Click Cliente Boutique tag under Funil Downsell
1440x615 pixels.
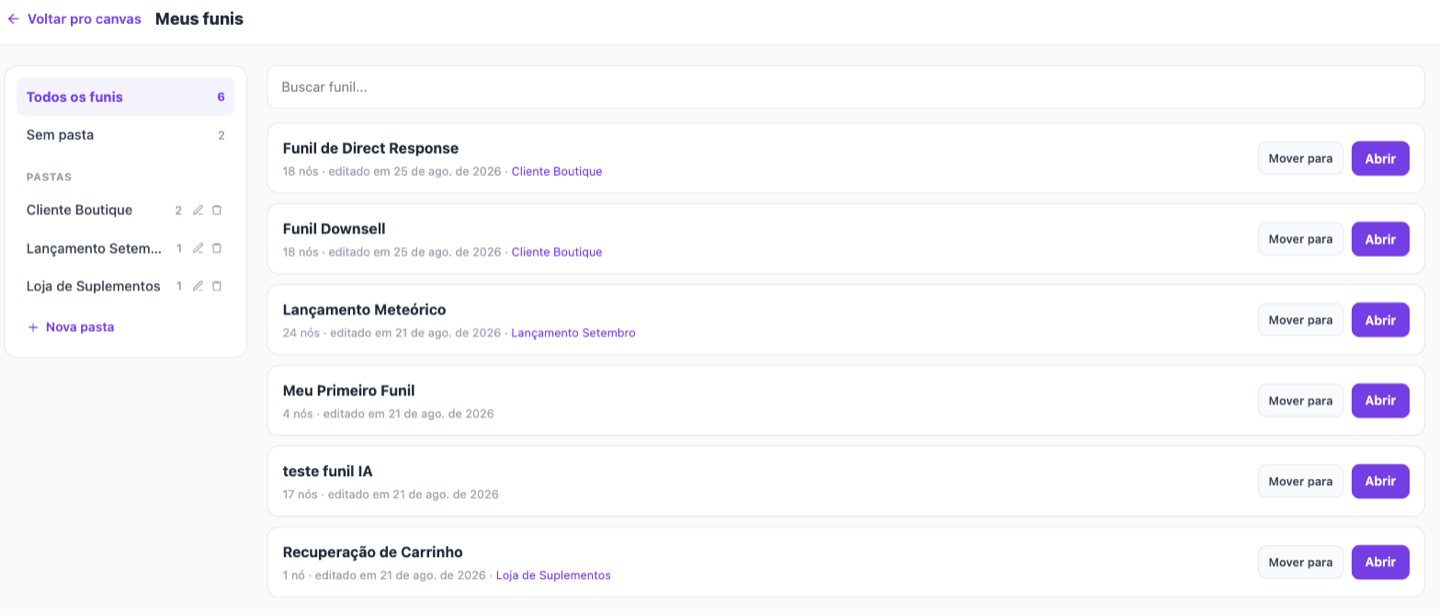click(x=557, y=252)
